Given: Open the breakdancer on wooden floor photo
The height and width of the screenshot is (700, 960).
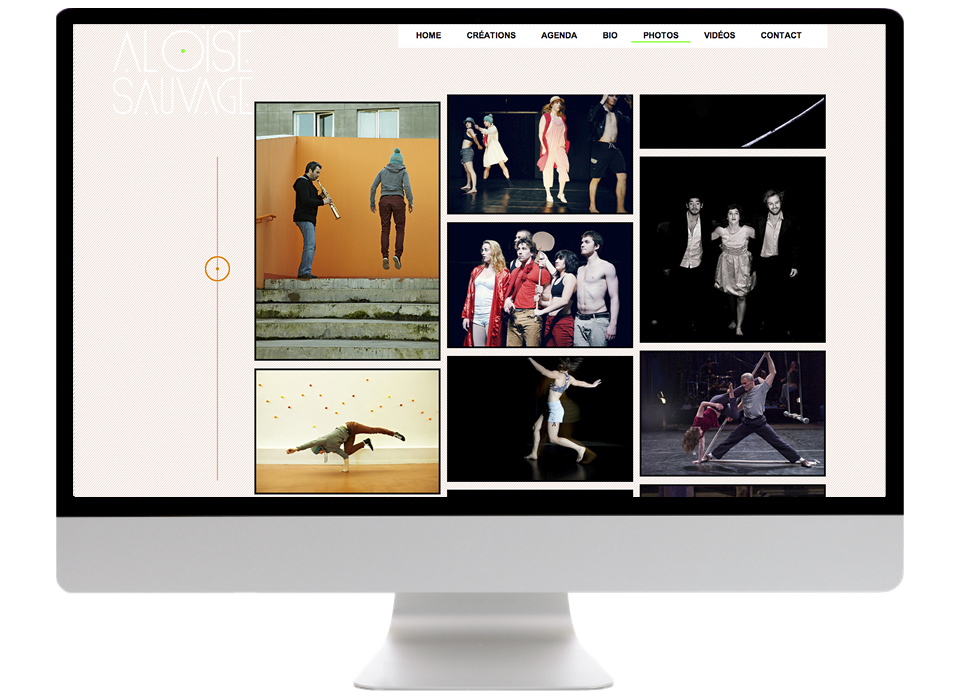Looking at the screenshot, I should pos(347,431).
